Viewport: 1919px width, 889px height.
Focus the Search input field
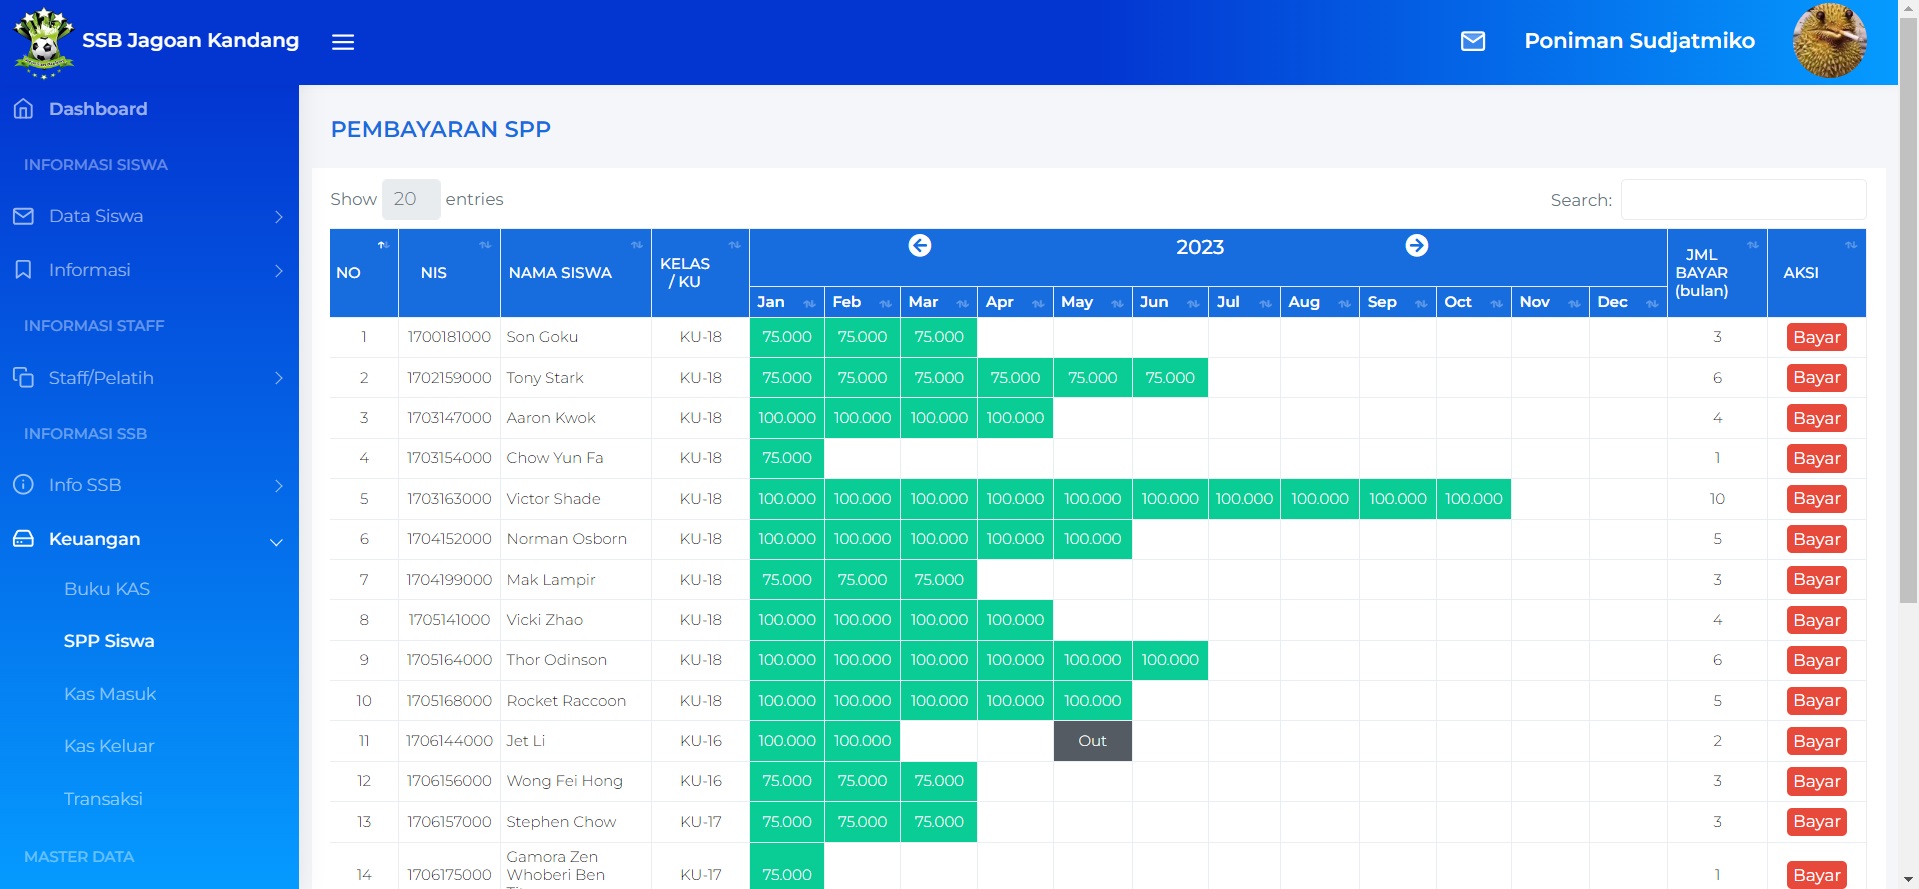pos(1742,200)
